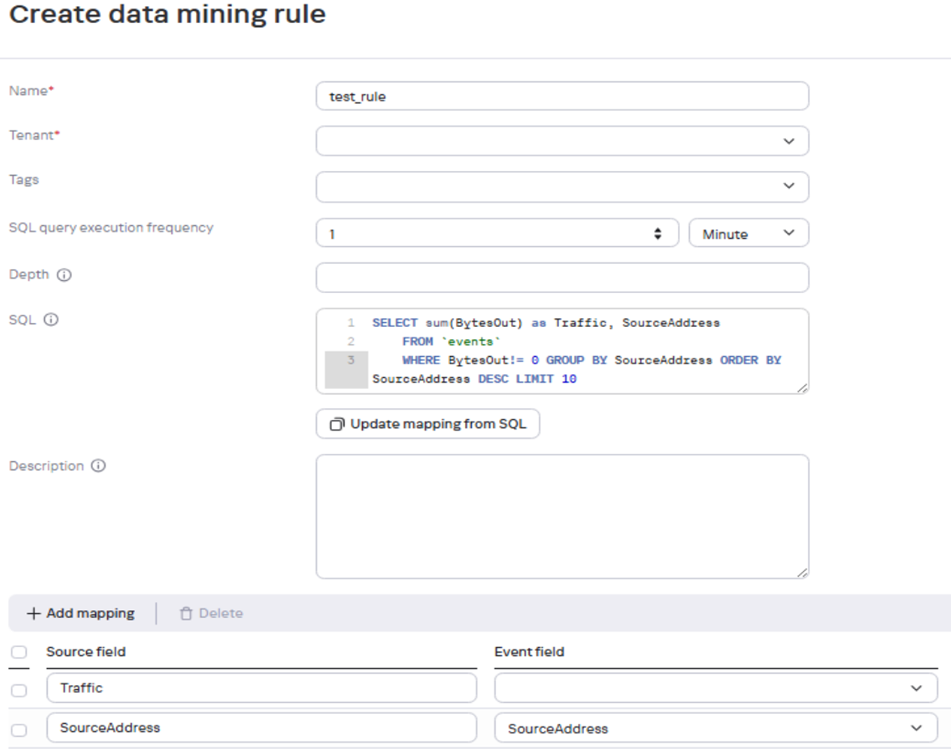Click the plus icon of Add mapping
This screenshot has width=951, height=755.
click(x=34, y=613)
